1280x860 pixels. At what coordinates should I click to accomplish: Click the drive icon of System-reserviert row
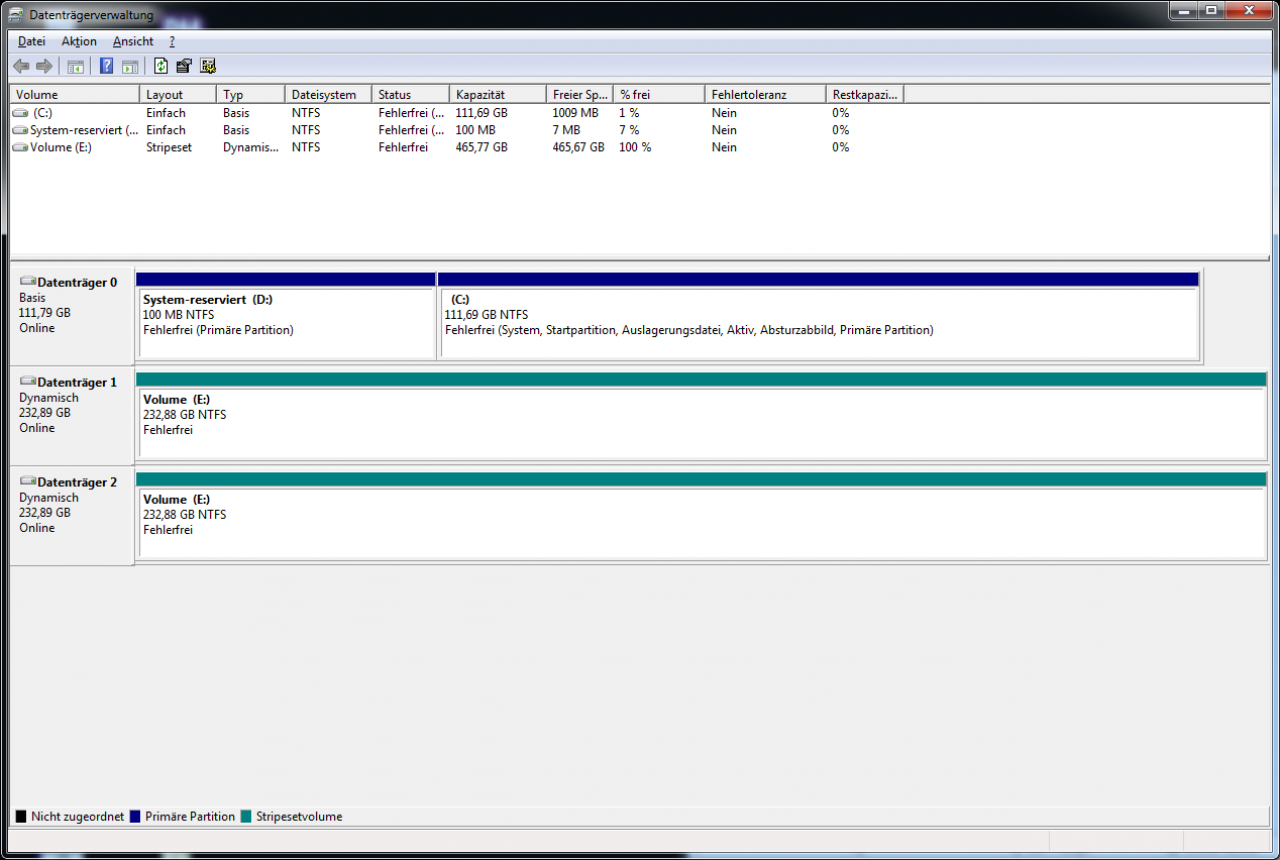tap(20, 130)
